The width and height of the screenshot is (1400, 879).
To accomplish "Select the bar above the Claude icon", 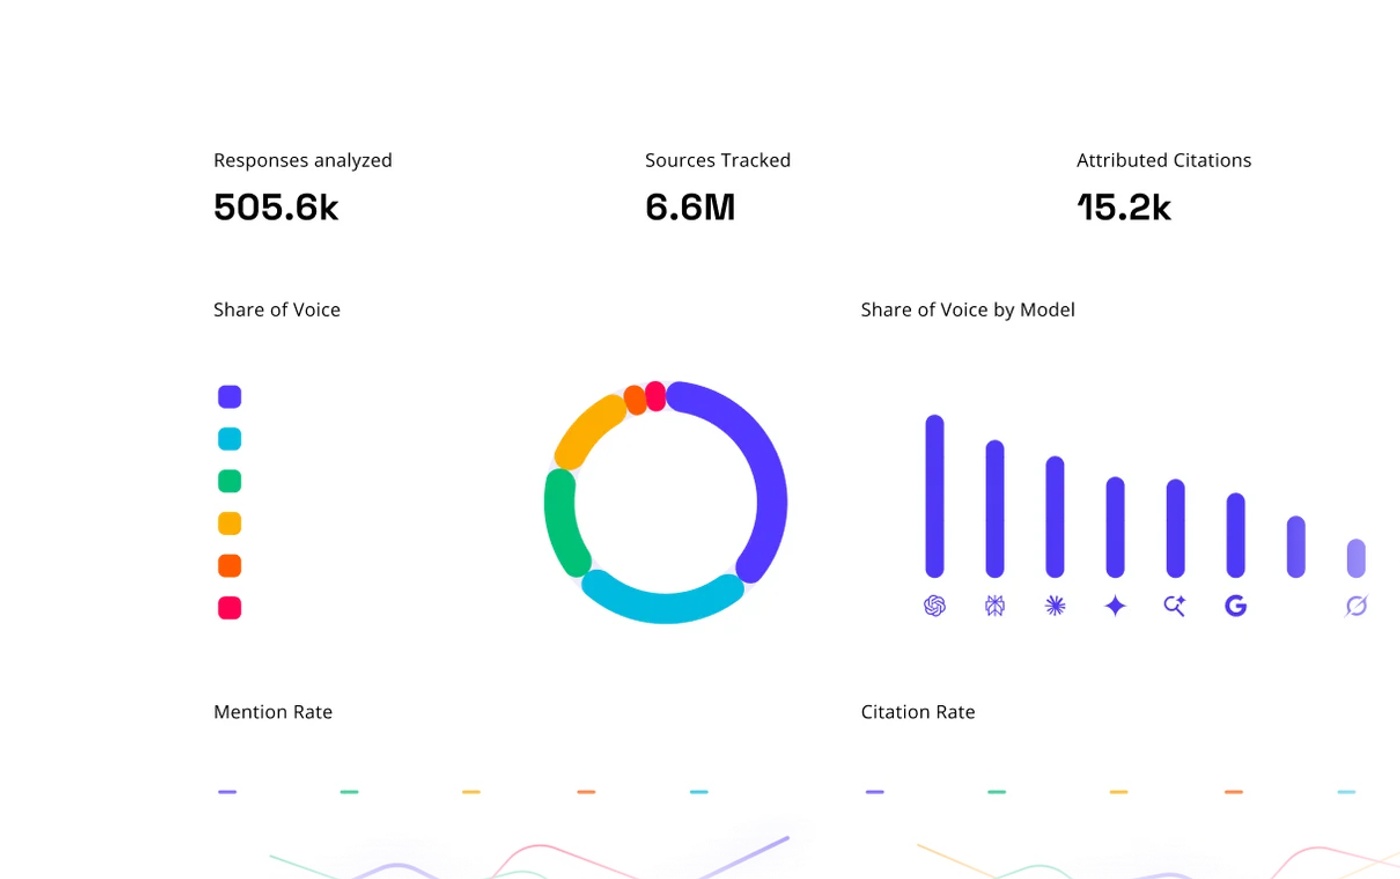I will click(x=1055, y=517).
